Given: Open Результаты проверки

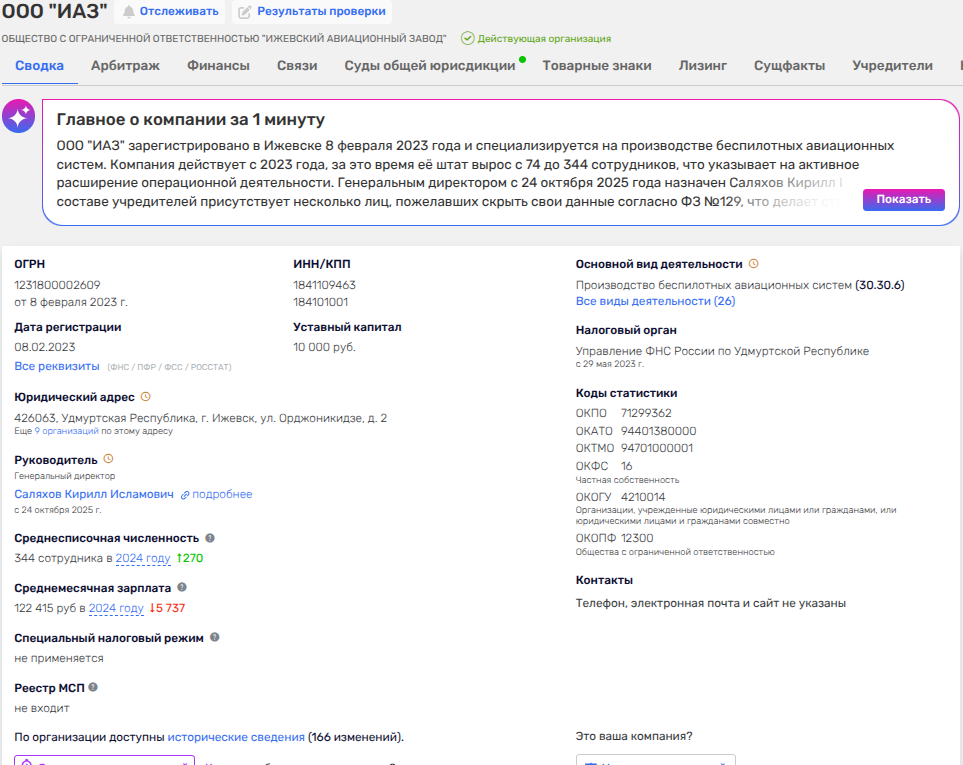Looking at the screenshot, I should tap(312, 12).
